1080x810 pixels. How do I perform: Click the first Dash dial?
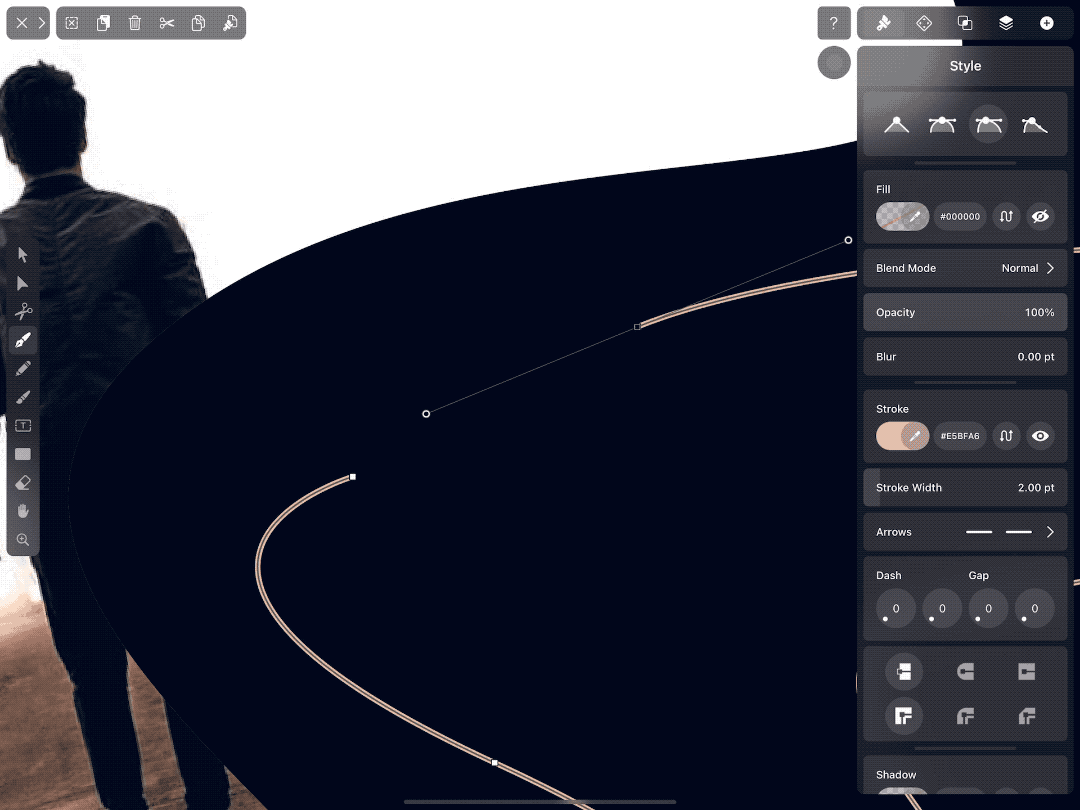pos(896,608)
